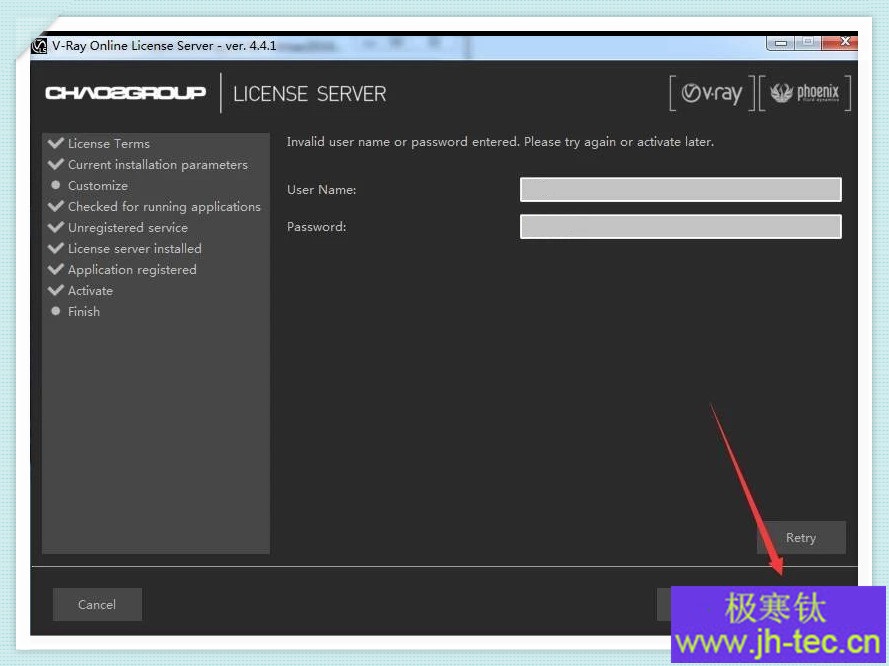Image resolution: width=889 pixels, height=666 pixels.
Task: Click the checkmark beside License Terms
Action: (56, 143)
